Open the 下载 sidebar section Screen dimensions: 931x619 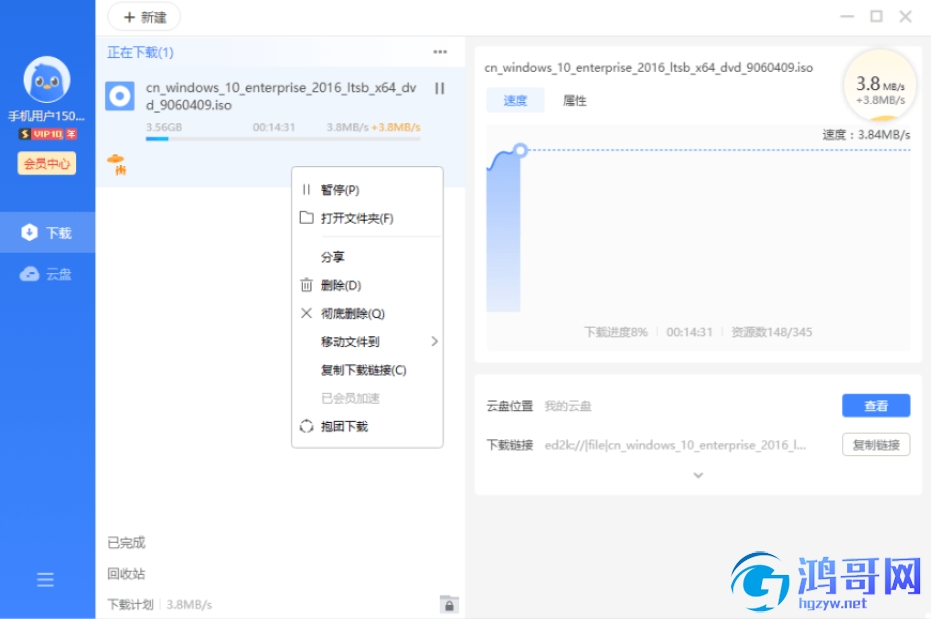pos(48,233)
